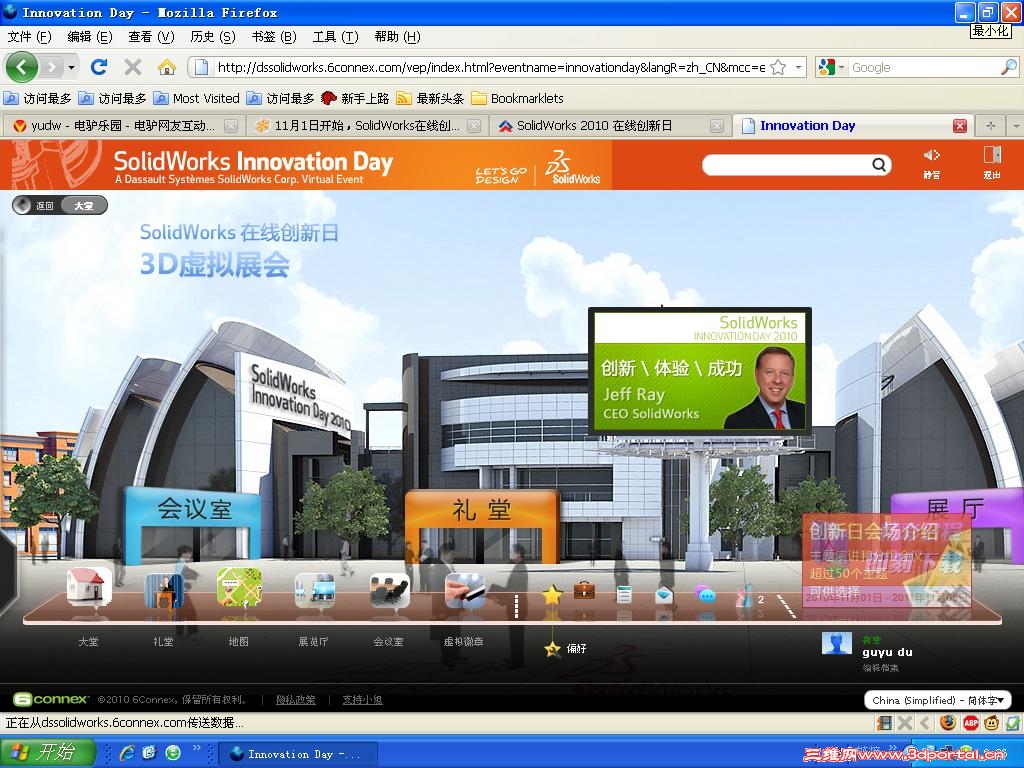Screen dimensions: 1024x768
Task: Click the yellow star favorites dock icon
Action: tap(552, 594)
